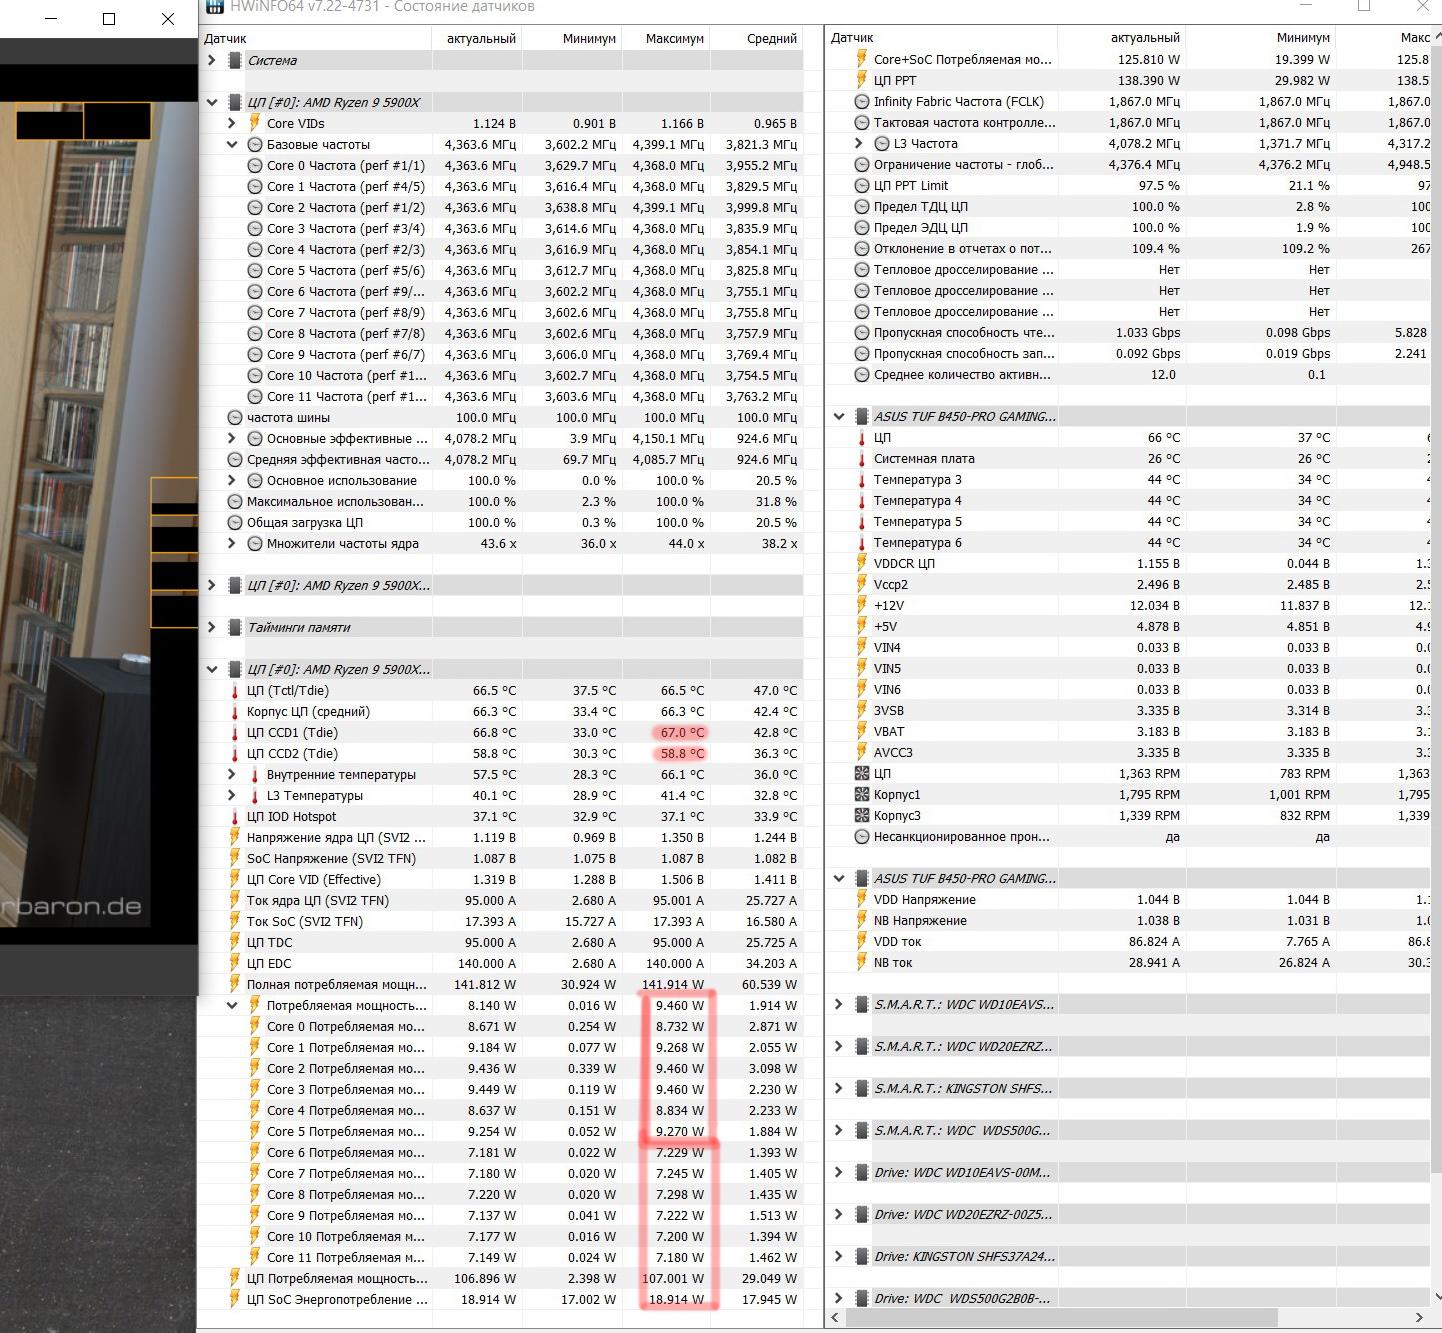The width and height of the screenshot is (1442, 1333).
Task: Expand S.M.A.R.T.: WDC WD10EAVS group
Action: tap(839, 1004)
